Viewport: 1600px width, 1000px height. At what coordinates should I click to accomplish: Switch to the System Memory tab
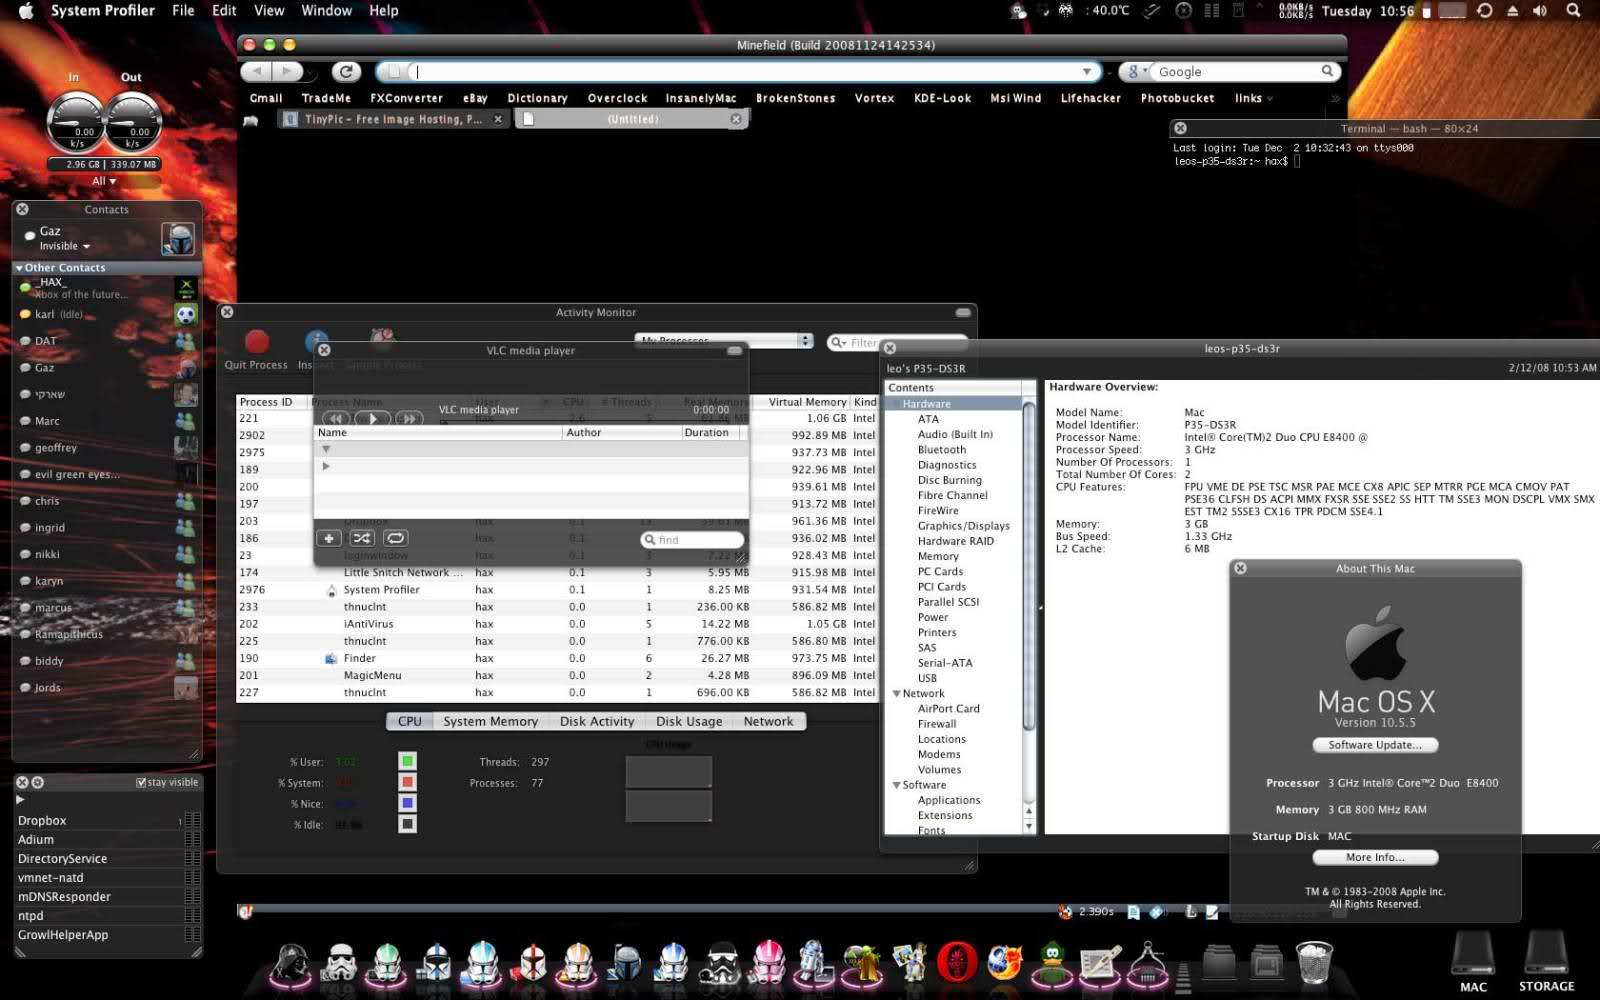(x=490, y=721)
